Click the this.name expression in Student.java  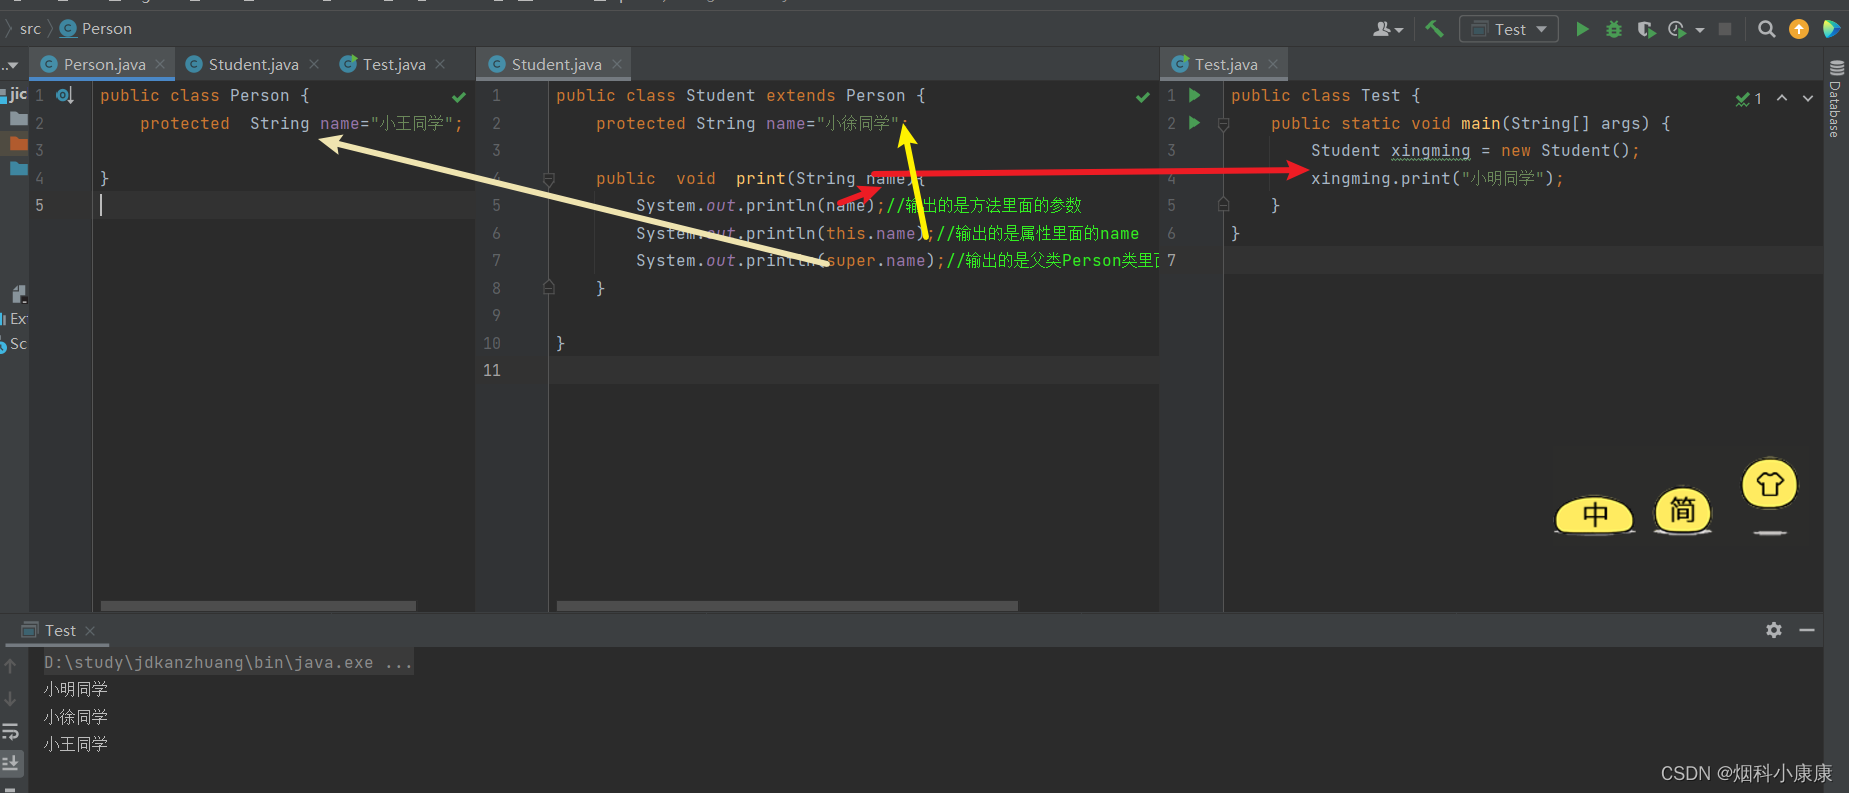pyautogui.click(x=870, y=234)
